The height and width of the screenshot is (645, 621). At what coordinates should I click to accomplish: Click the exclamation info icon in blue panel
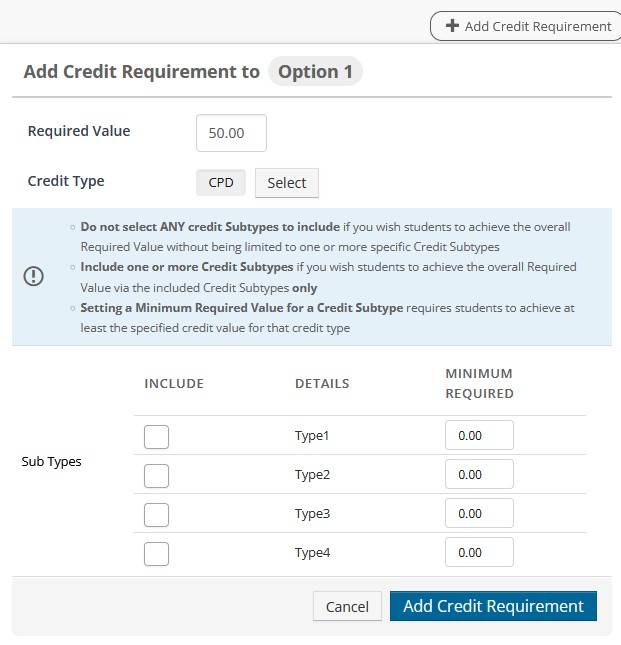pyautogui.click(x=33, y=276)
